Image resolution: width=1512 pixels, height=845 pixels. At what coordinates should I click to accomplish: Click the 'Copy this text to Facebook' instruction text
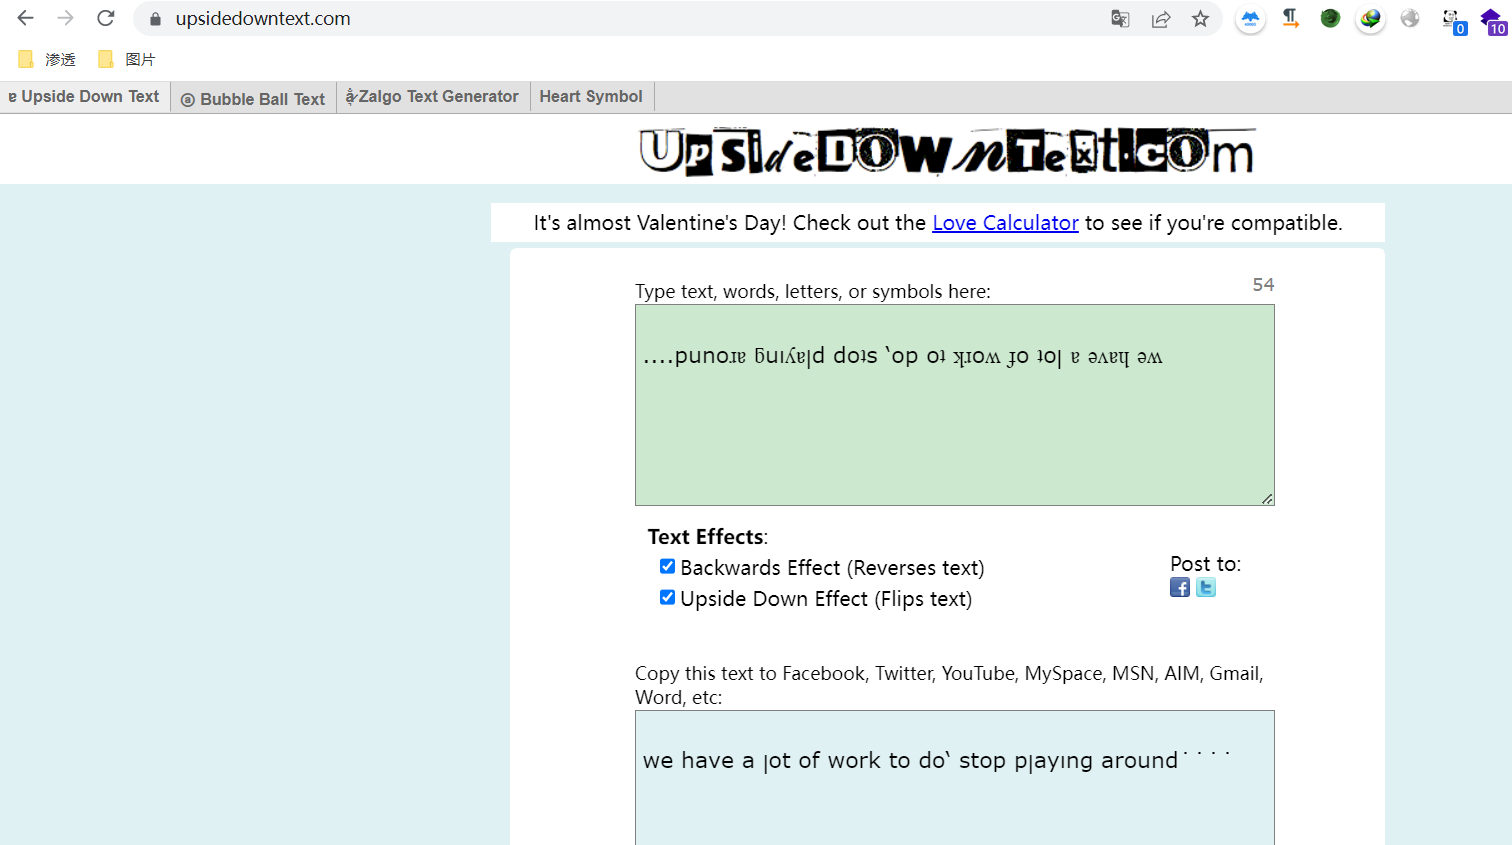tap(949, 685)
